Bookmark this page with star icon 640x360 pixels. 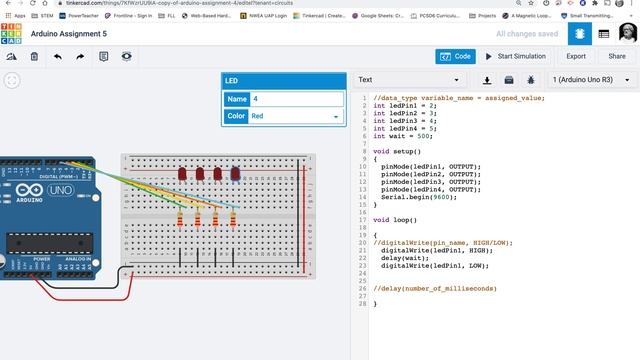pyautogui.click(x=531, y=3)
